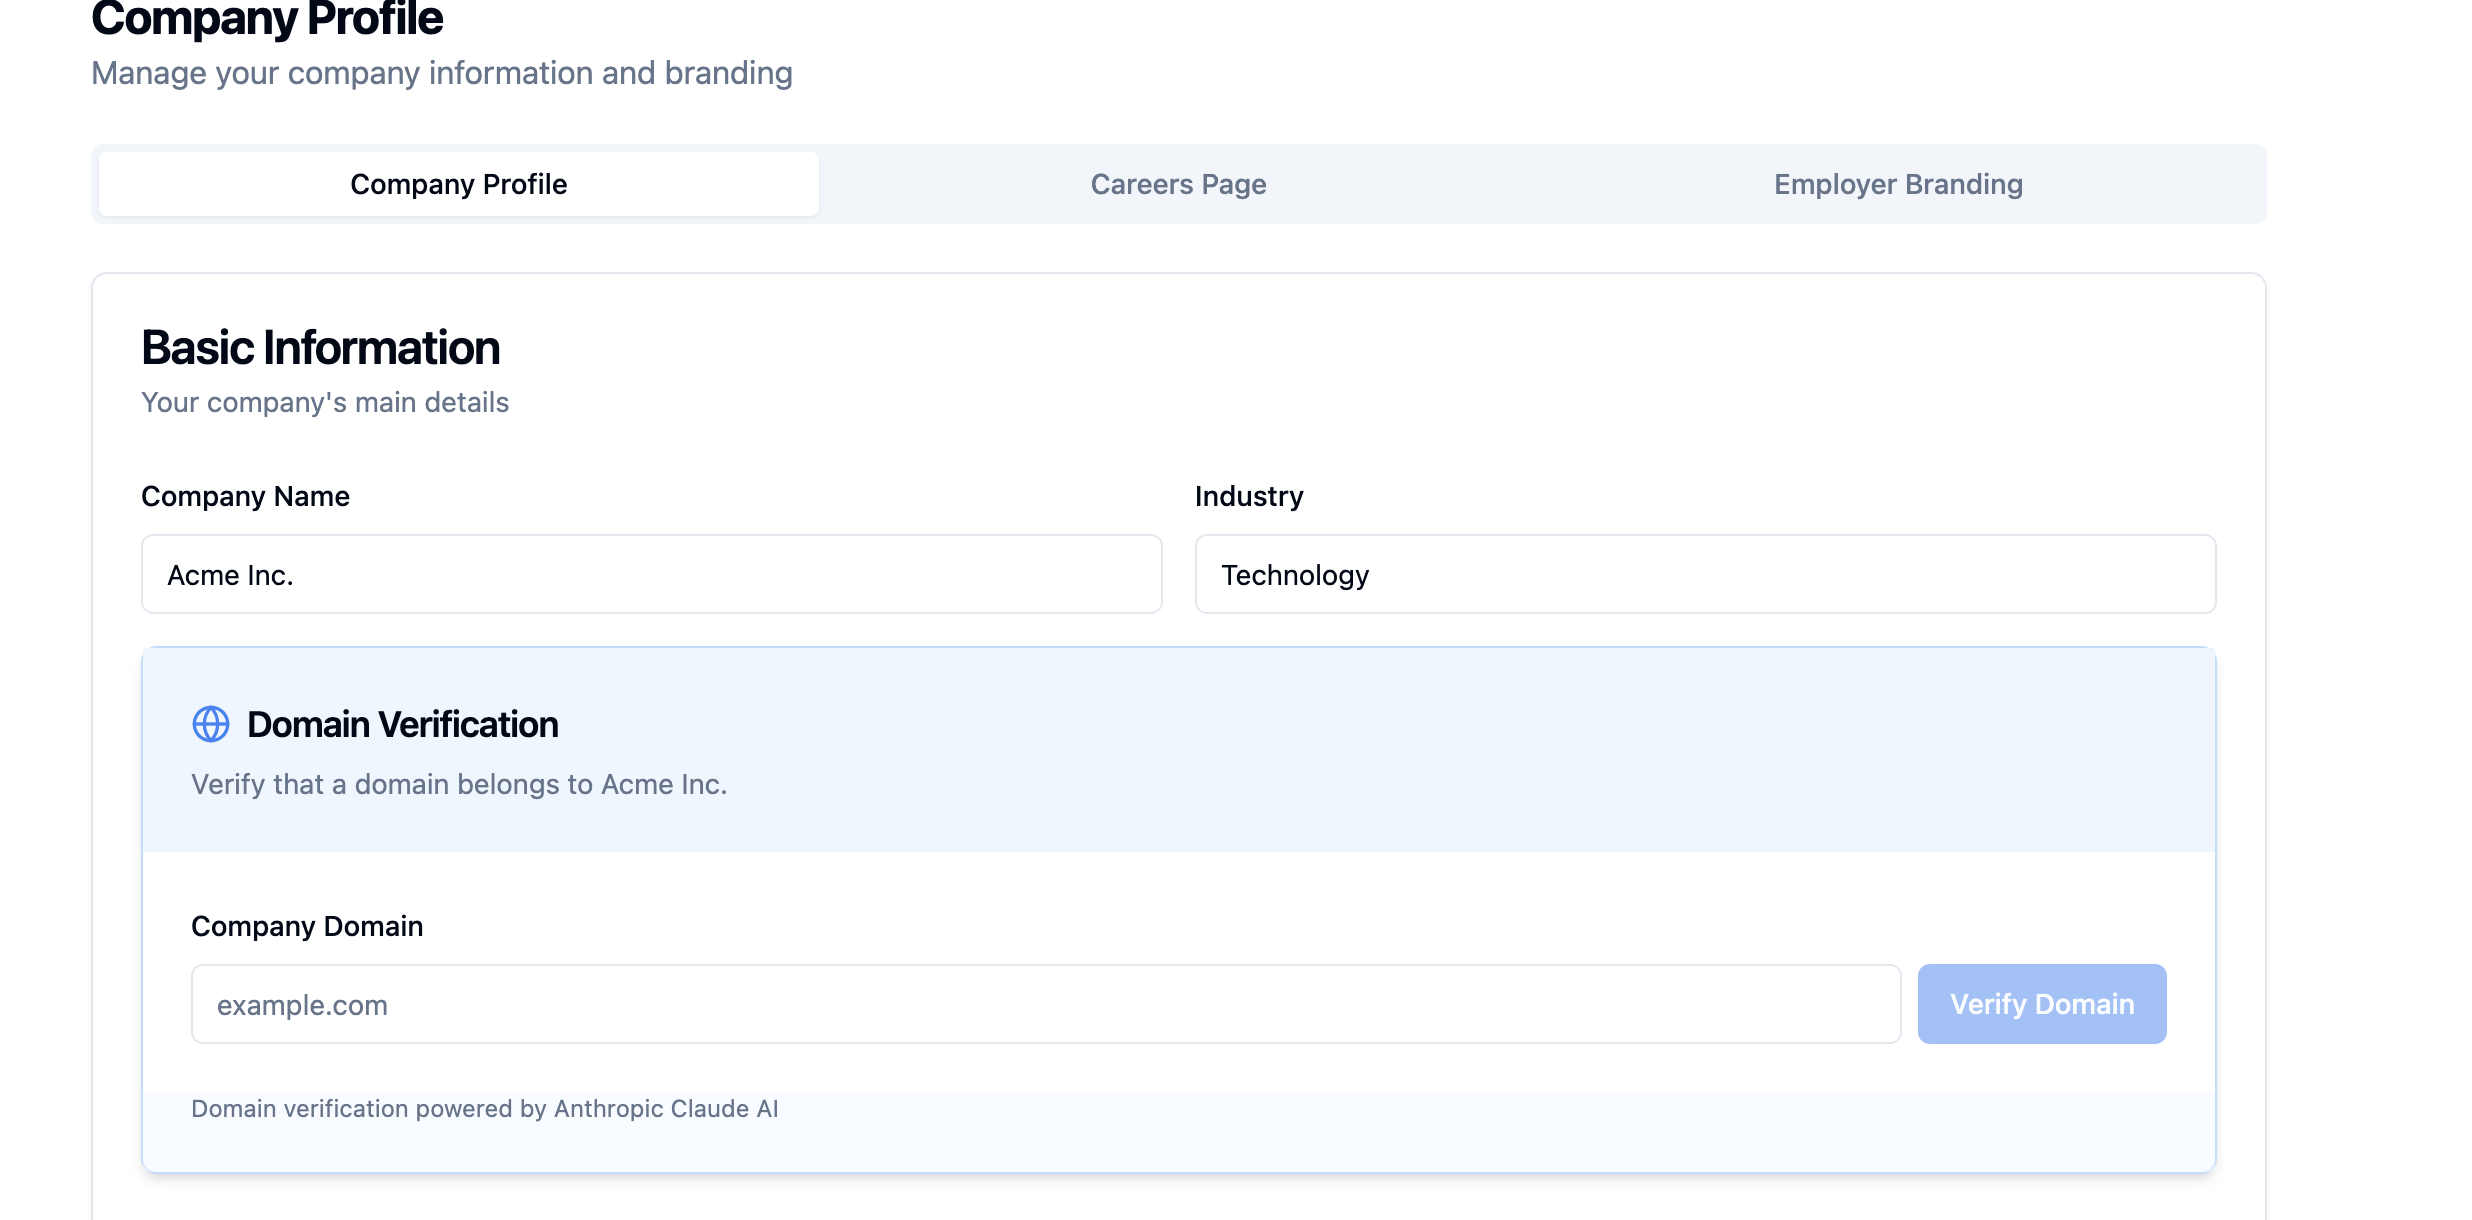
Task: Click 'Manage your company information and branding' subtitle
Action: tap(441, 73)
